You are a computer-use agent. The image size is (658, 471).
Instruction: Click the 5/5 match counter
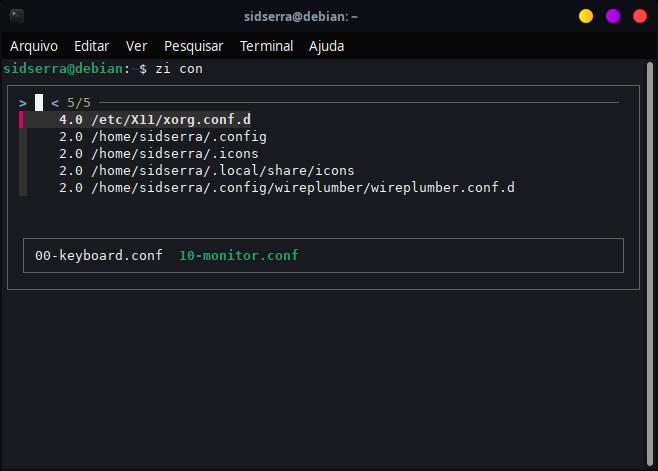(x=79, y=102)
